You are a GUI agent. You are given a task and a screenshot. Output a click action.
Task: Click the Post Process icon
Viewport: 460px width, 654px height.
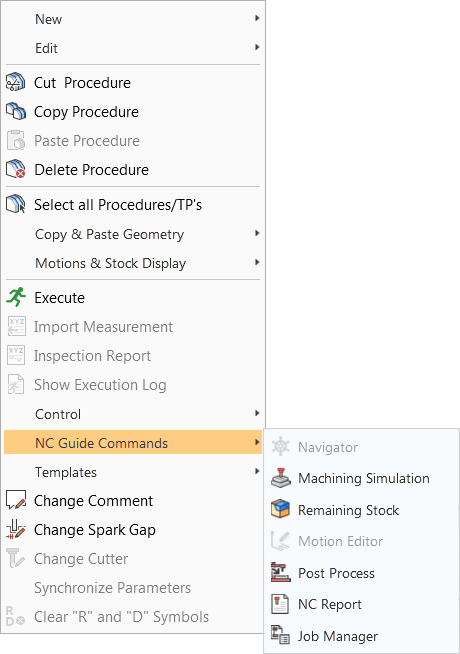click(280, 573)
